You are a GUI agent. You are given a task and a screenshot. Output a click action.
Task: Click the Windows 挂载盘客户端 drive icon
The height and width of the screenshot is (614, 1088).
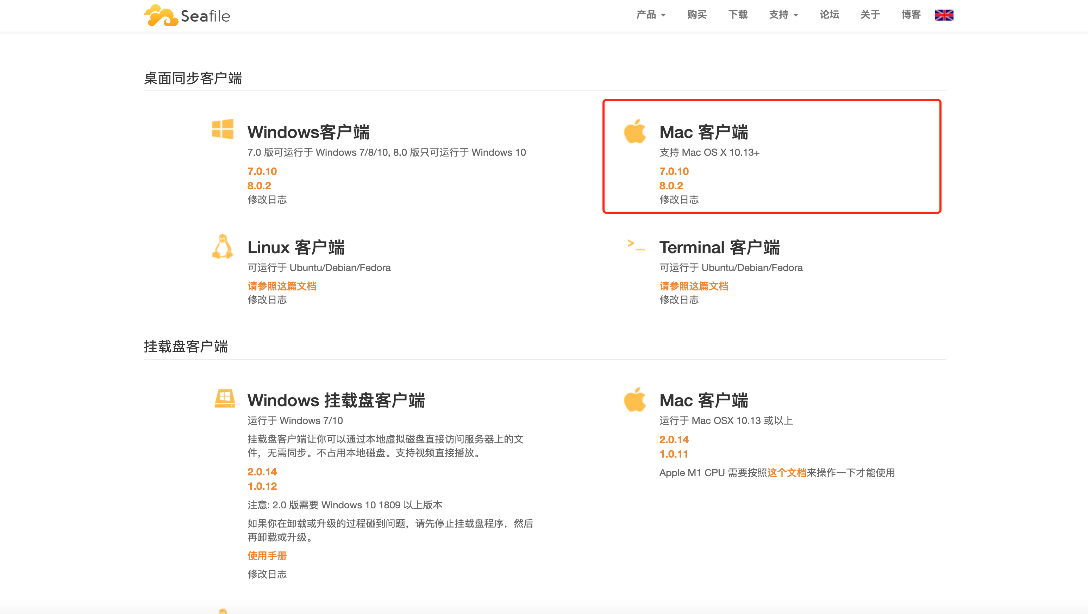pos(224,399)
